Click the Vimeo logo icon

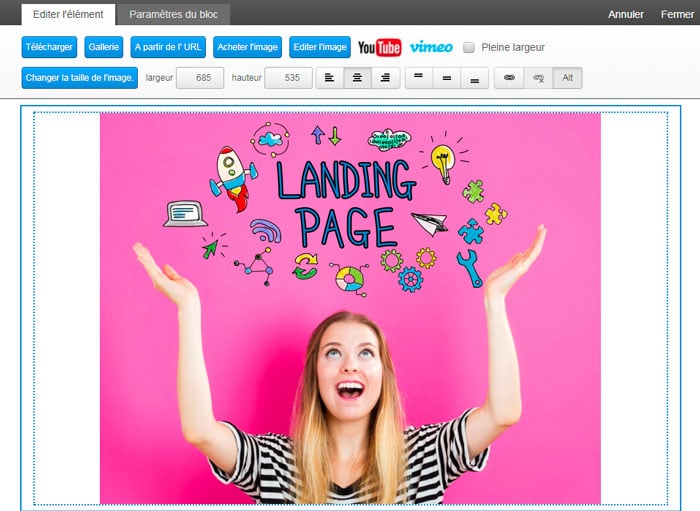(431, 47)
